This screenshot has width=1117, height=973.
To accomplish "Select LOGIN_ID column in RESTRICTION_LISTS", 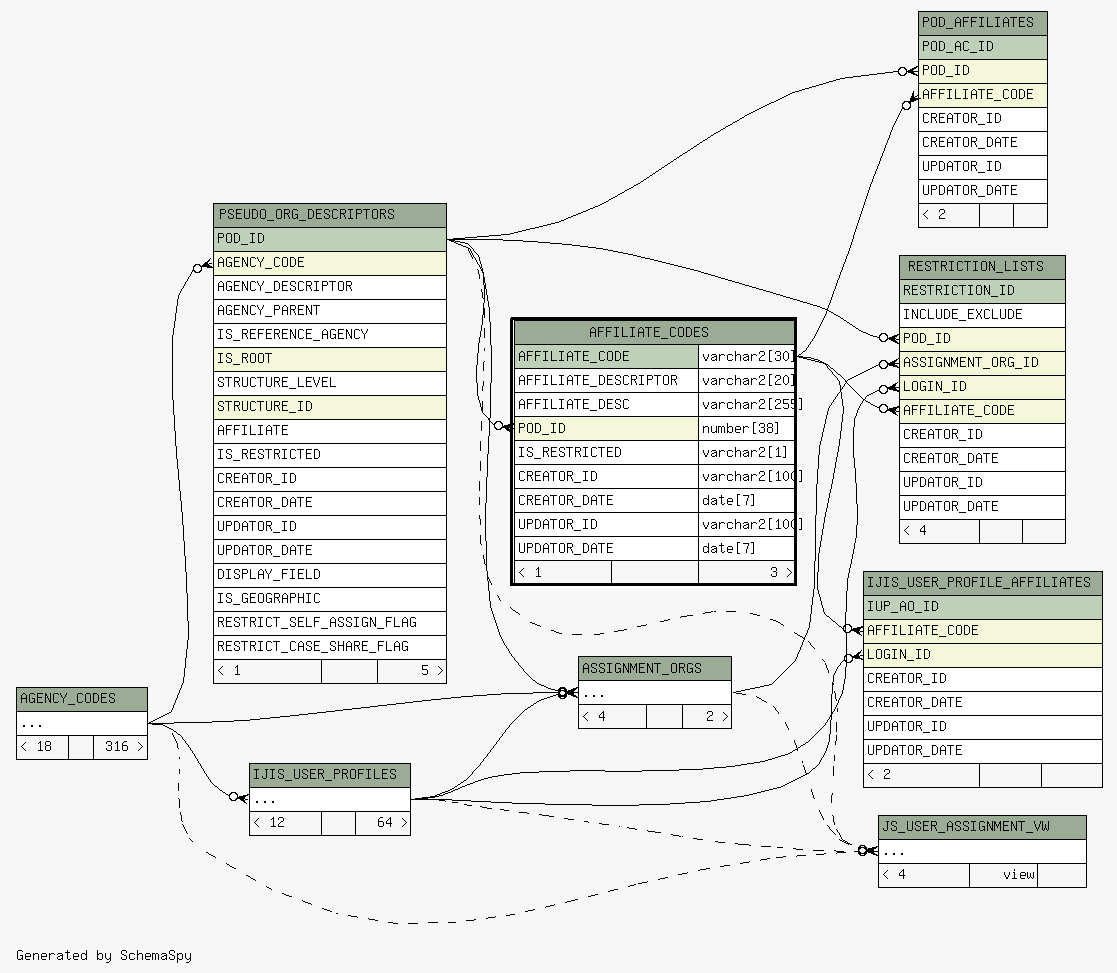I will 982,387.
